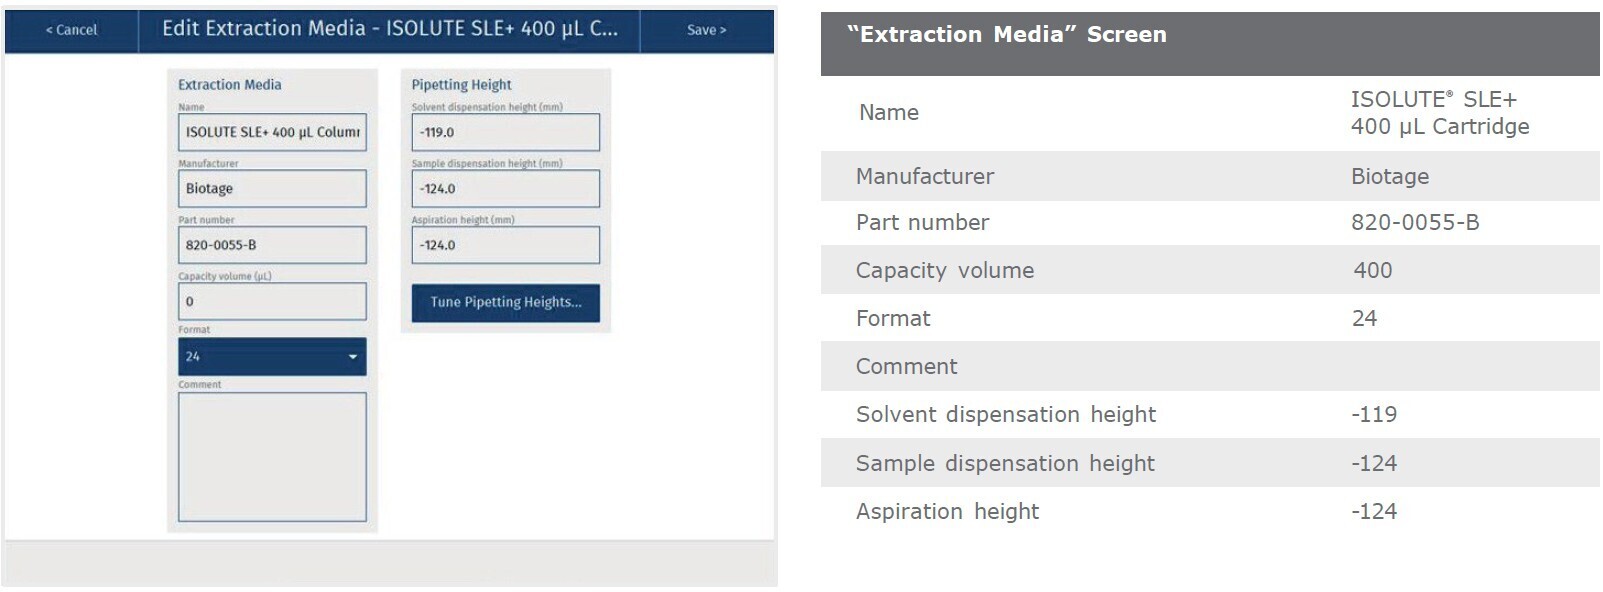The height and width of the screenshot is (592, 1603).
Task: Click the Extraction Media panel heading in form
Action: pyautogui.click(x=229, y=85)
